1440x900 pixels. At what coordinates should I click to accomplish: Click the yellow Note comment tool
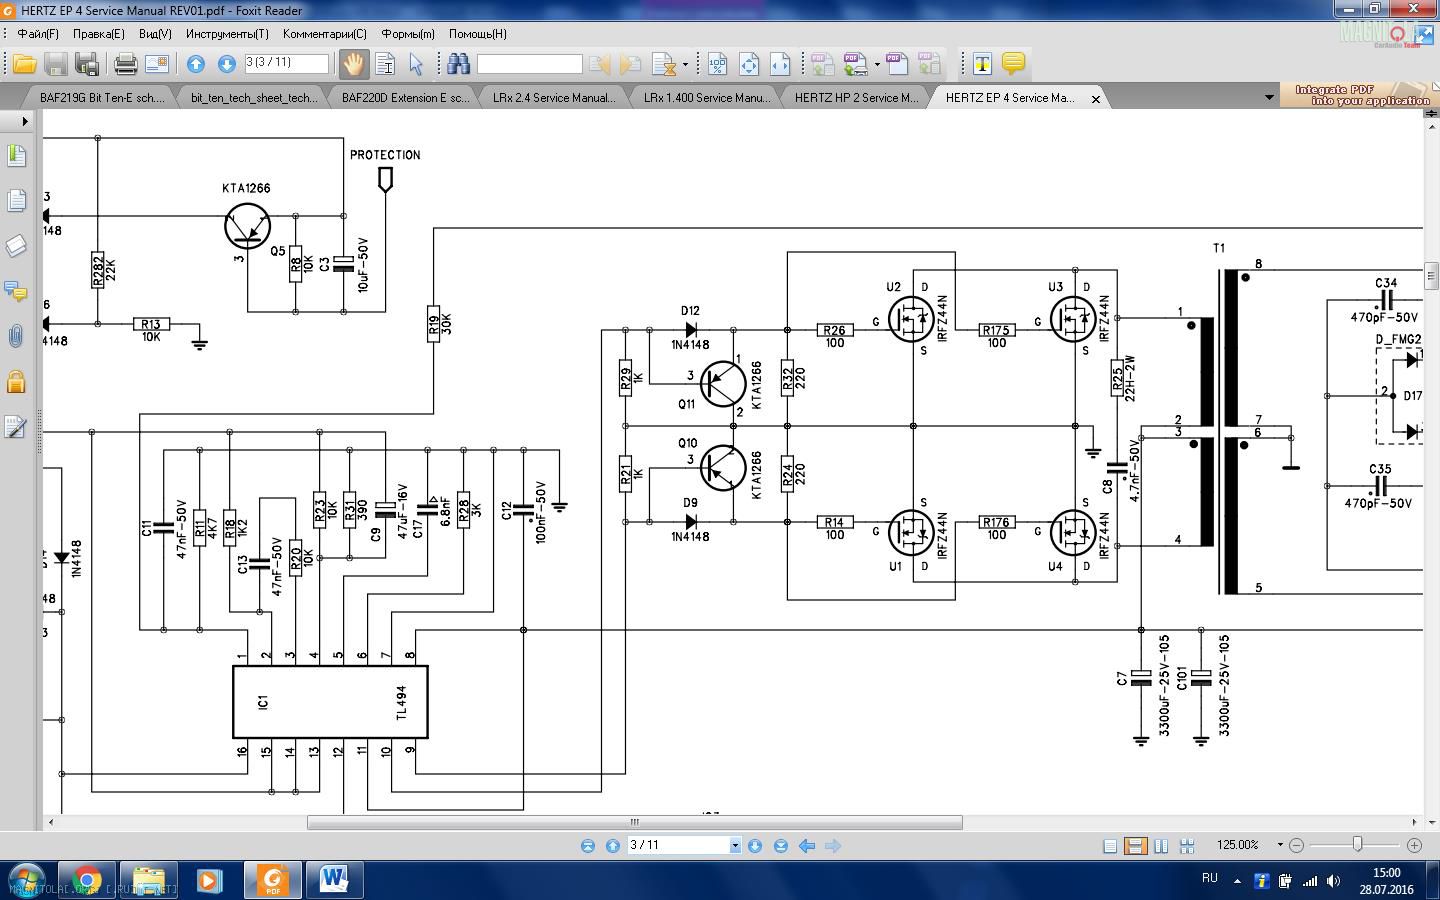pyautogui.click(x=1013, y=64)
